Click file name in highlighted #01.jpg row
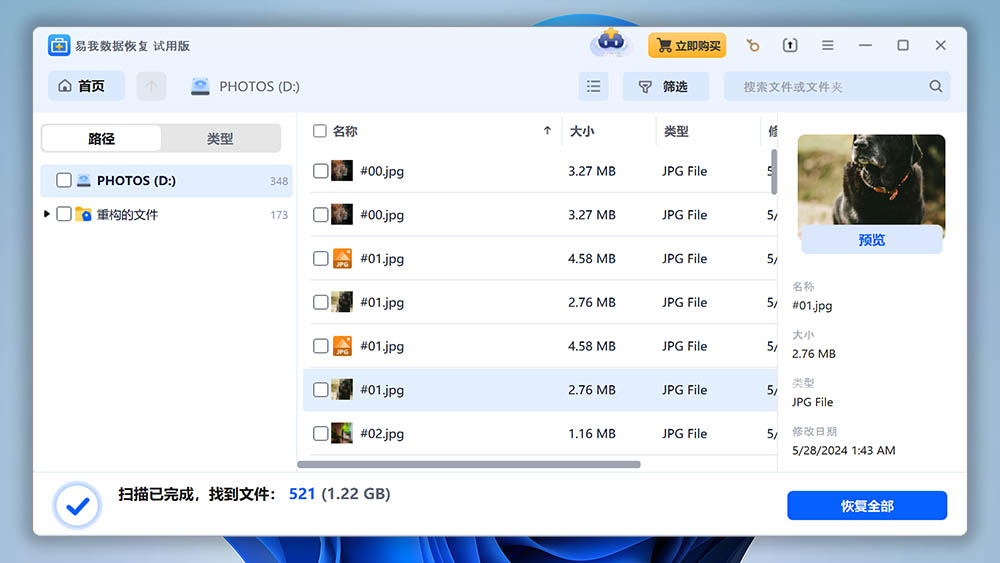1000x563 pixels. (x=382, y=390)
